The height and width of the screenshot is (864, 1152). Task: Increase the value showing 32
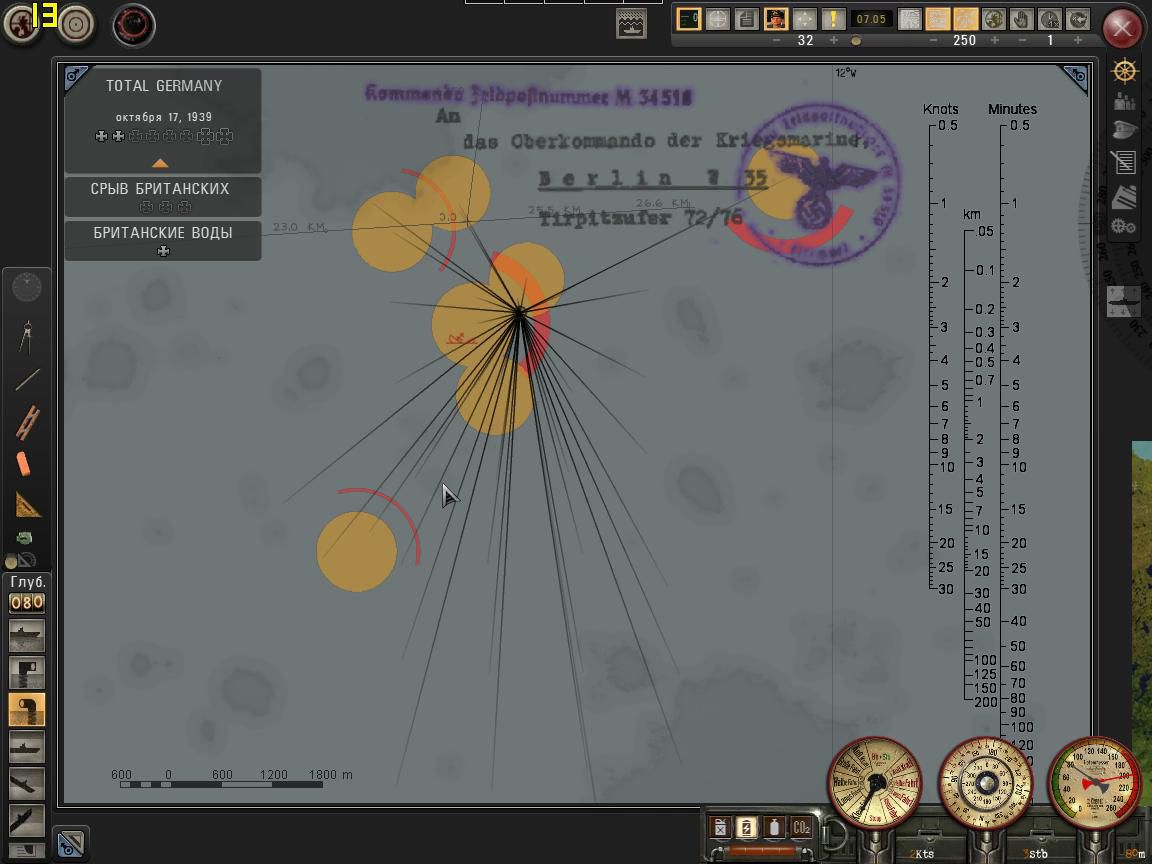(x=834, y=40)
